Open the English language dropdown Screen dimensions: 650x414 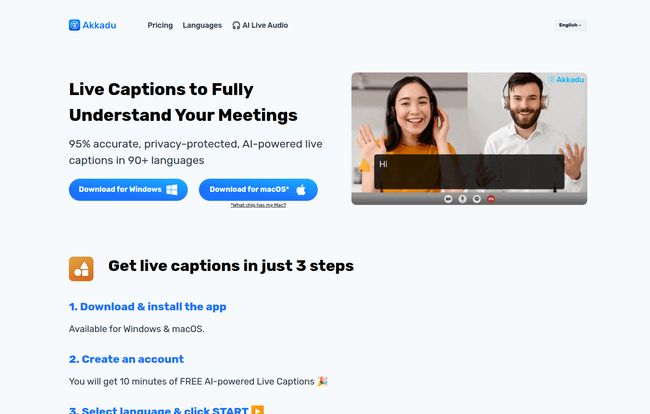point(570,25)
